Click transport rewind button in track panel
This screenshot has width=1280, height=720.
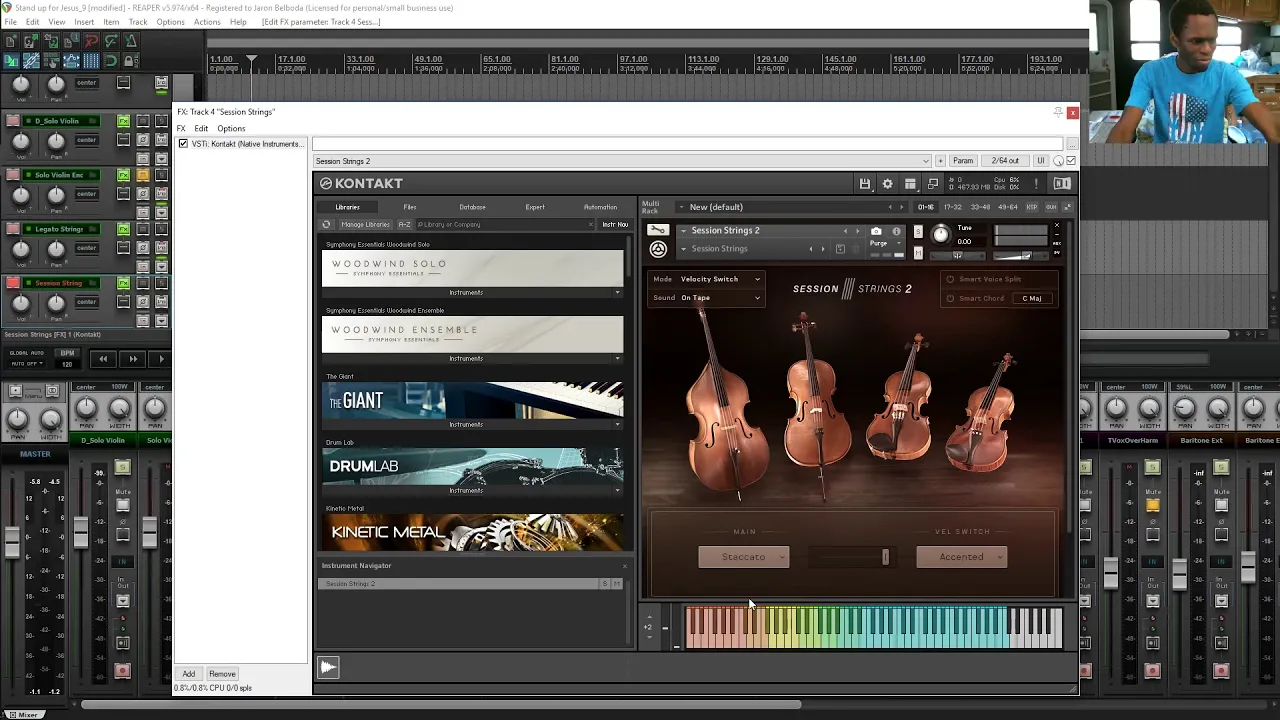pyautogui.click(x=103, y=359)
